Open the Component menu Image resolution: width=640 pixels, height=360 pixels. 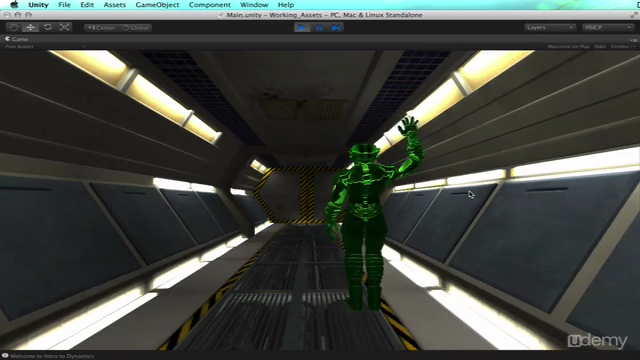(x=210, y=5)
